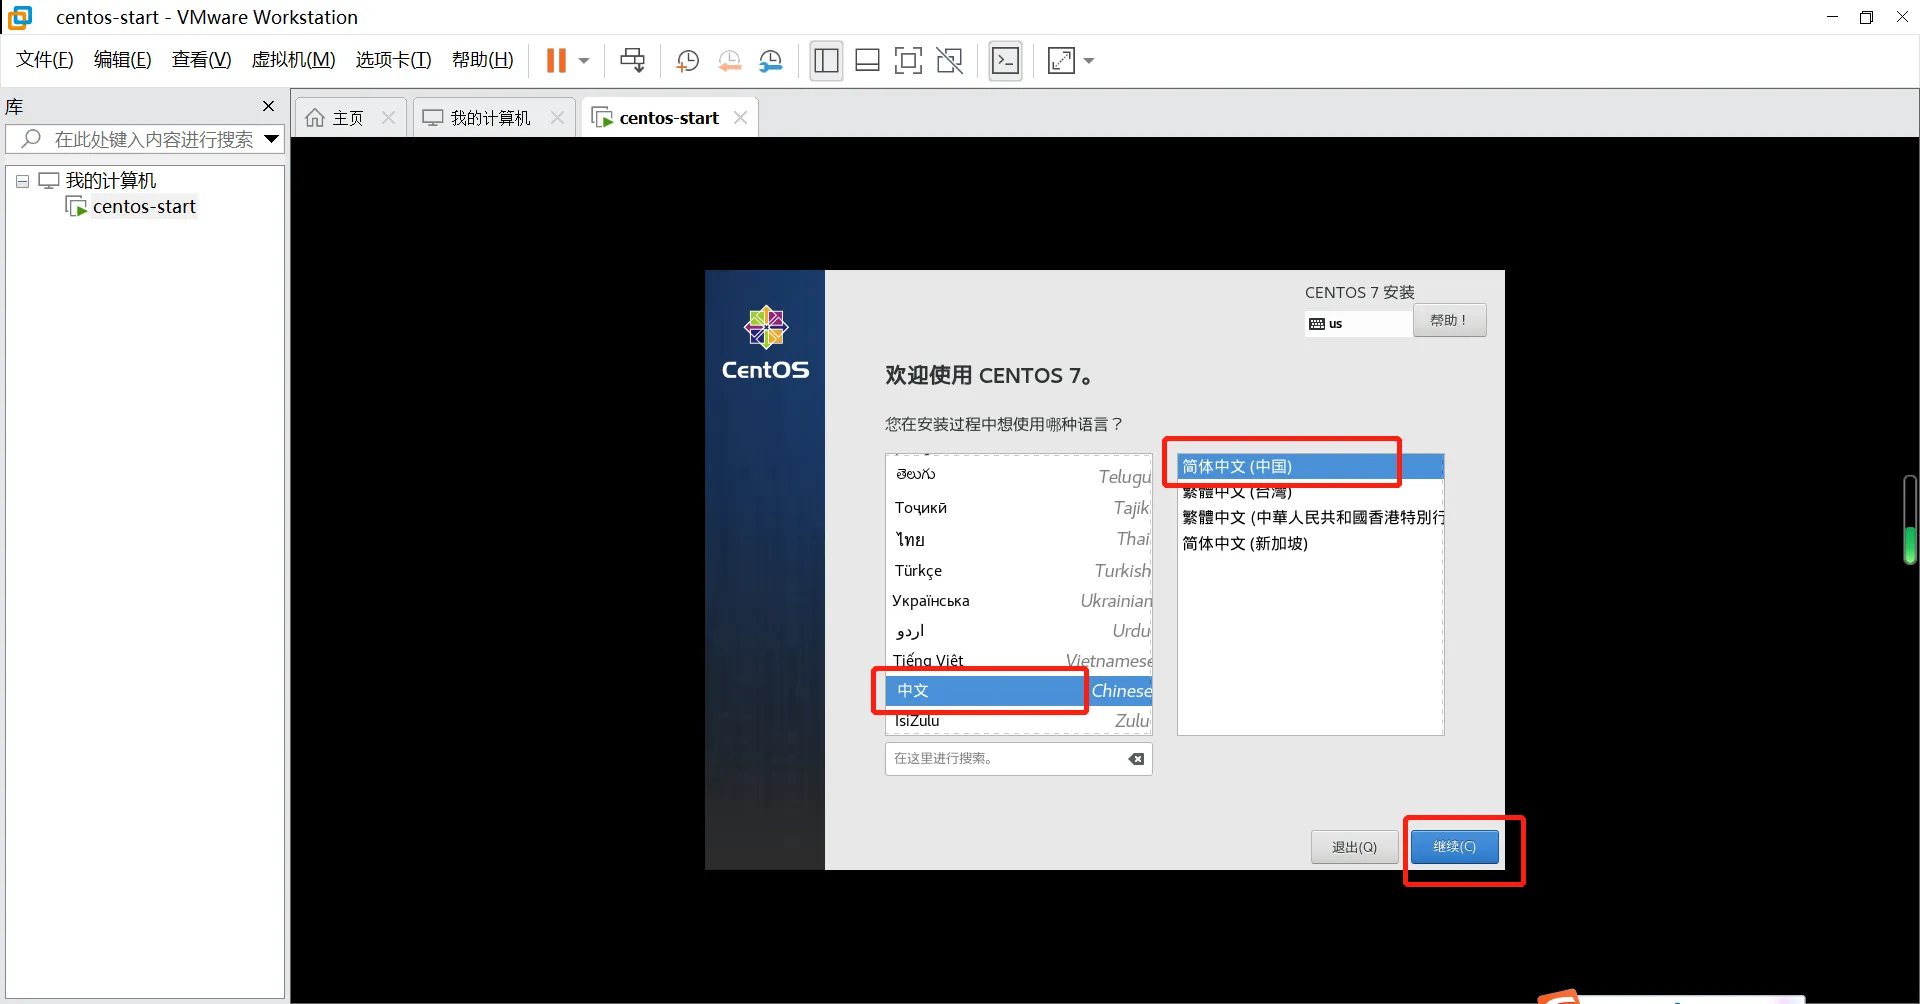
Task: Open the 编辑(E) menu
Action: click(122, 60)
